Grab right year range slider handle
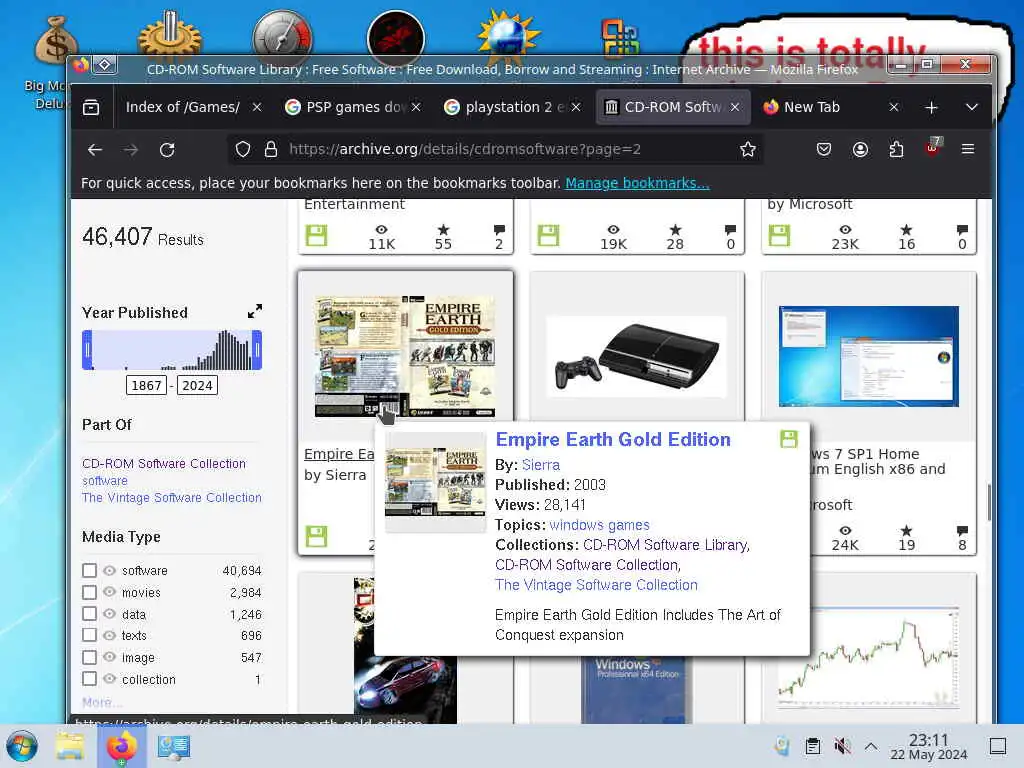The height and width of the screenshot is (768, 1024). click(257, 350)
